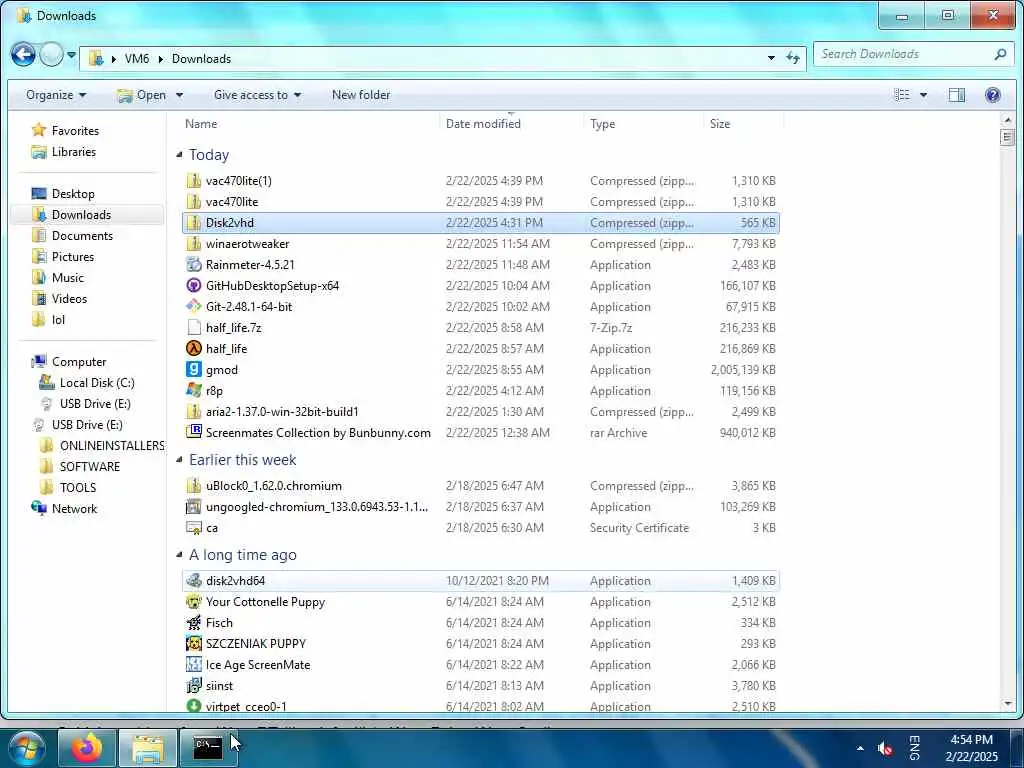Open Music in the navigation pane
This screenshot has width=1024, height=768.
click(x=58, y=278)
